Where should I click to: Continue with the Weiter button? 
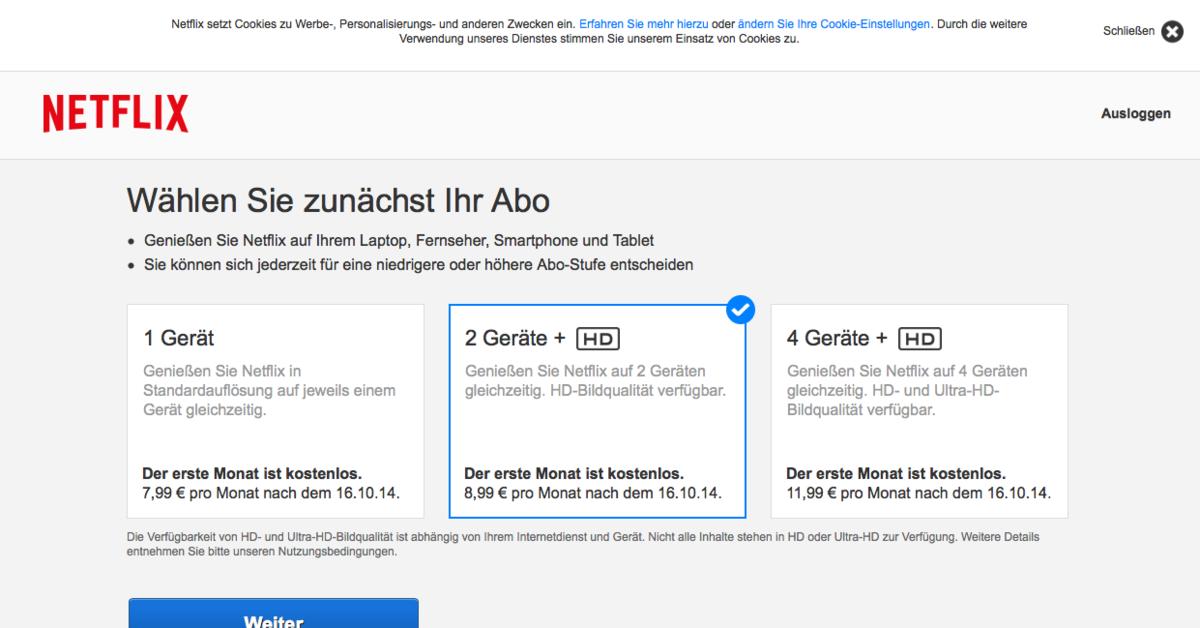pyautogui.click(x=273, y=613)
